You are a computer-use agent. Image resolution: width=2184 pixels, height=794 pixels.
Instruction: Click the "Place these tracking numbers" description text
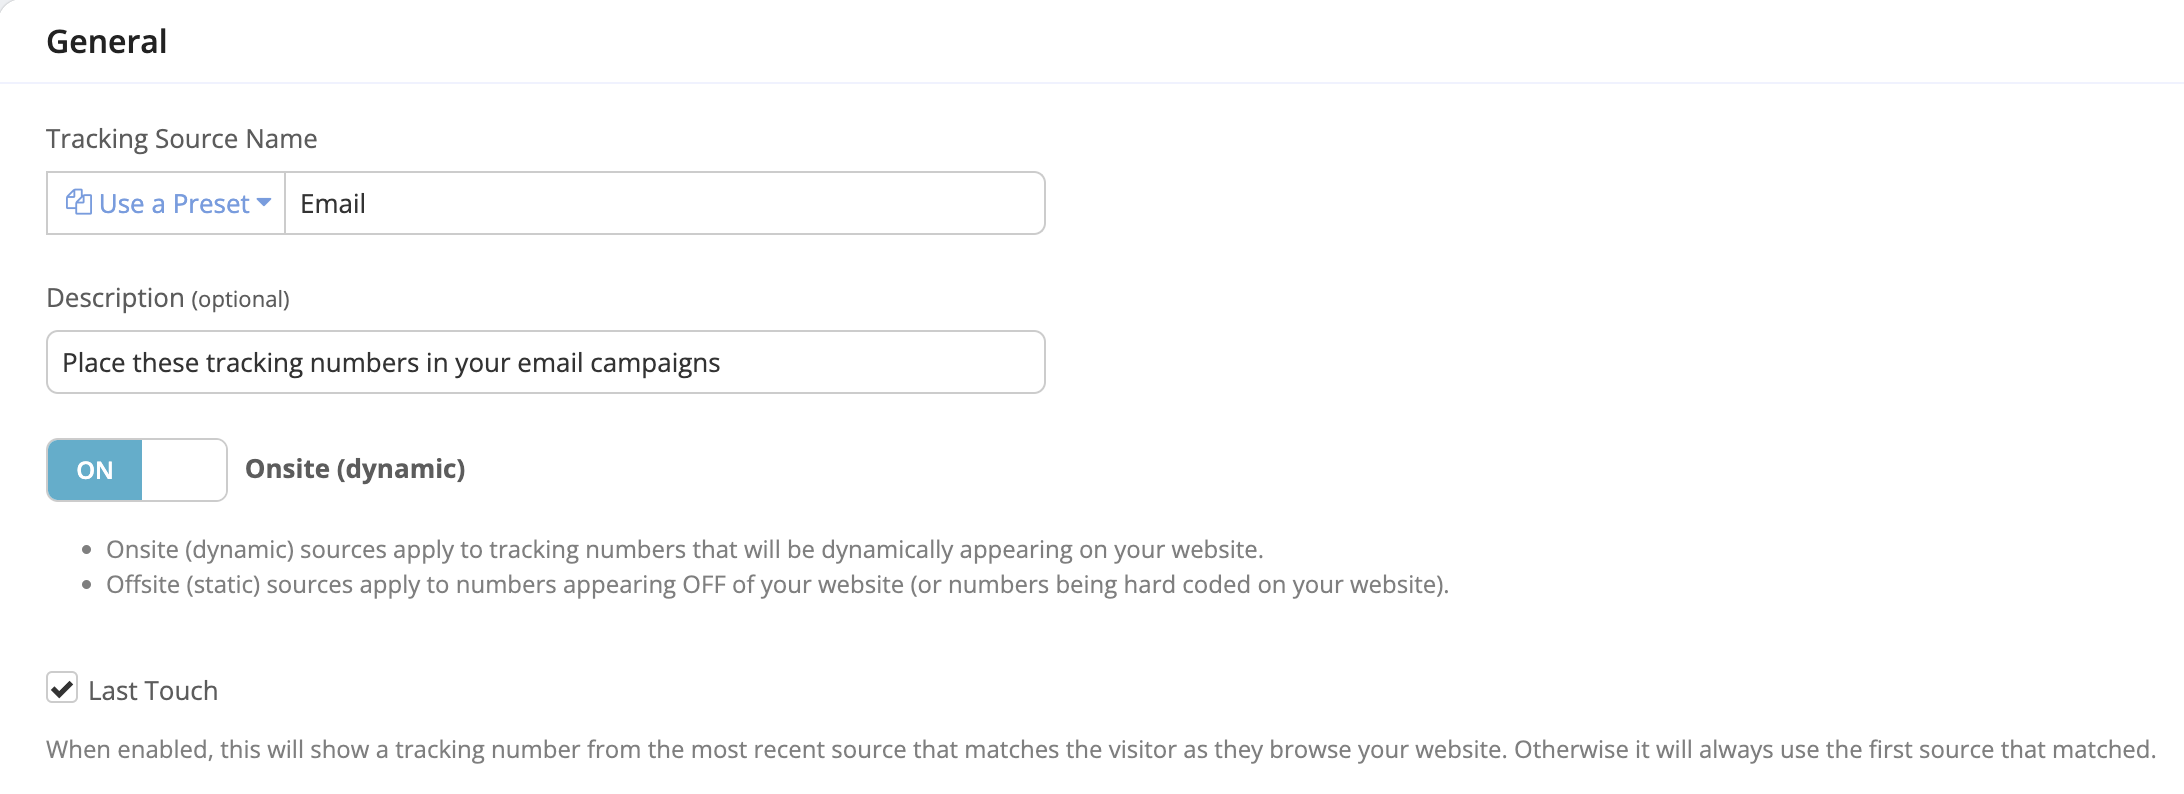(x=391, y=363)
